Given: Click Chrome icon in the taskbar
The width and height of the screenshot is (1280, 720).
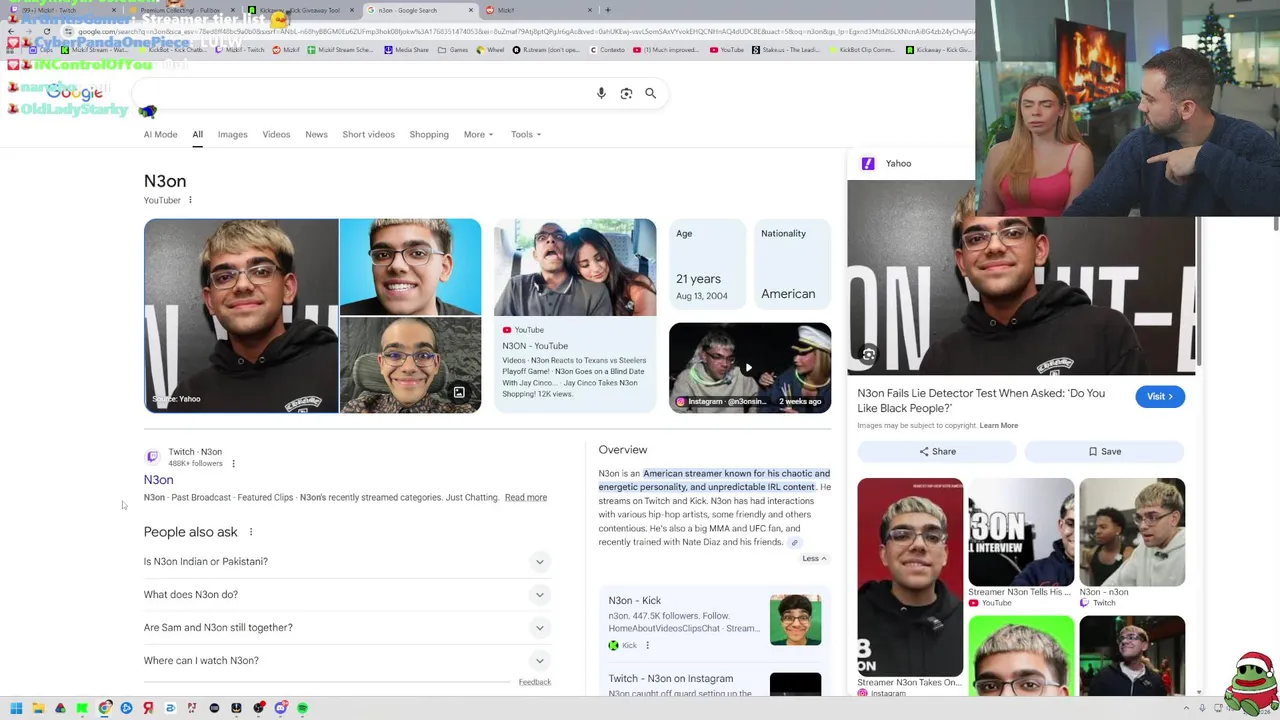Looking at the screenshot, I should [x=104, y=708].
